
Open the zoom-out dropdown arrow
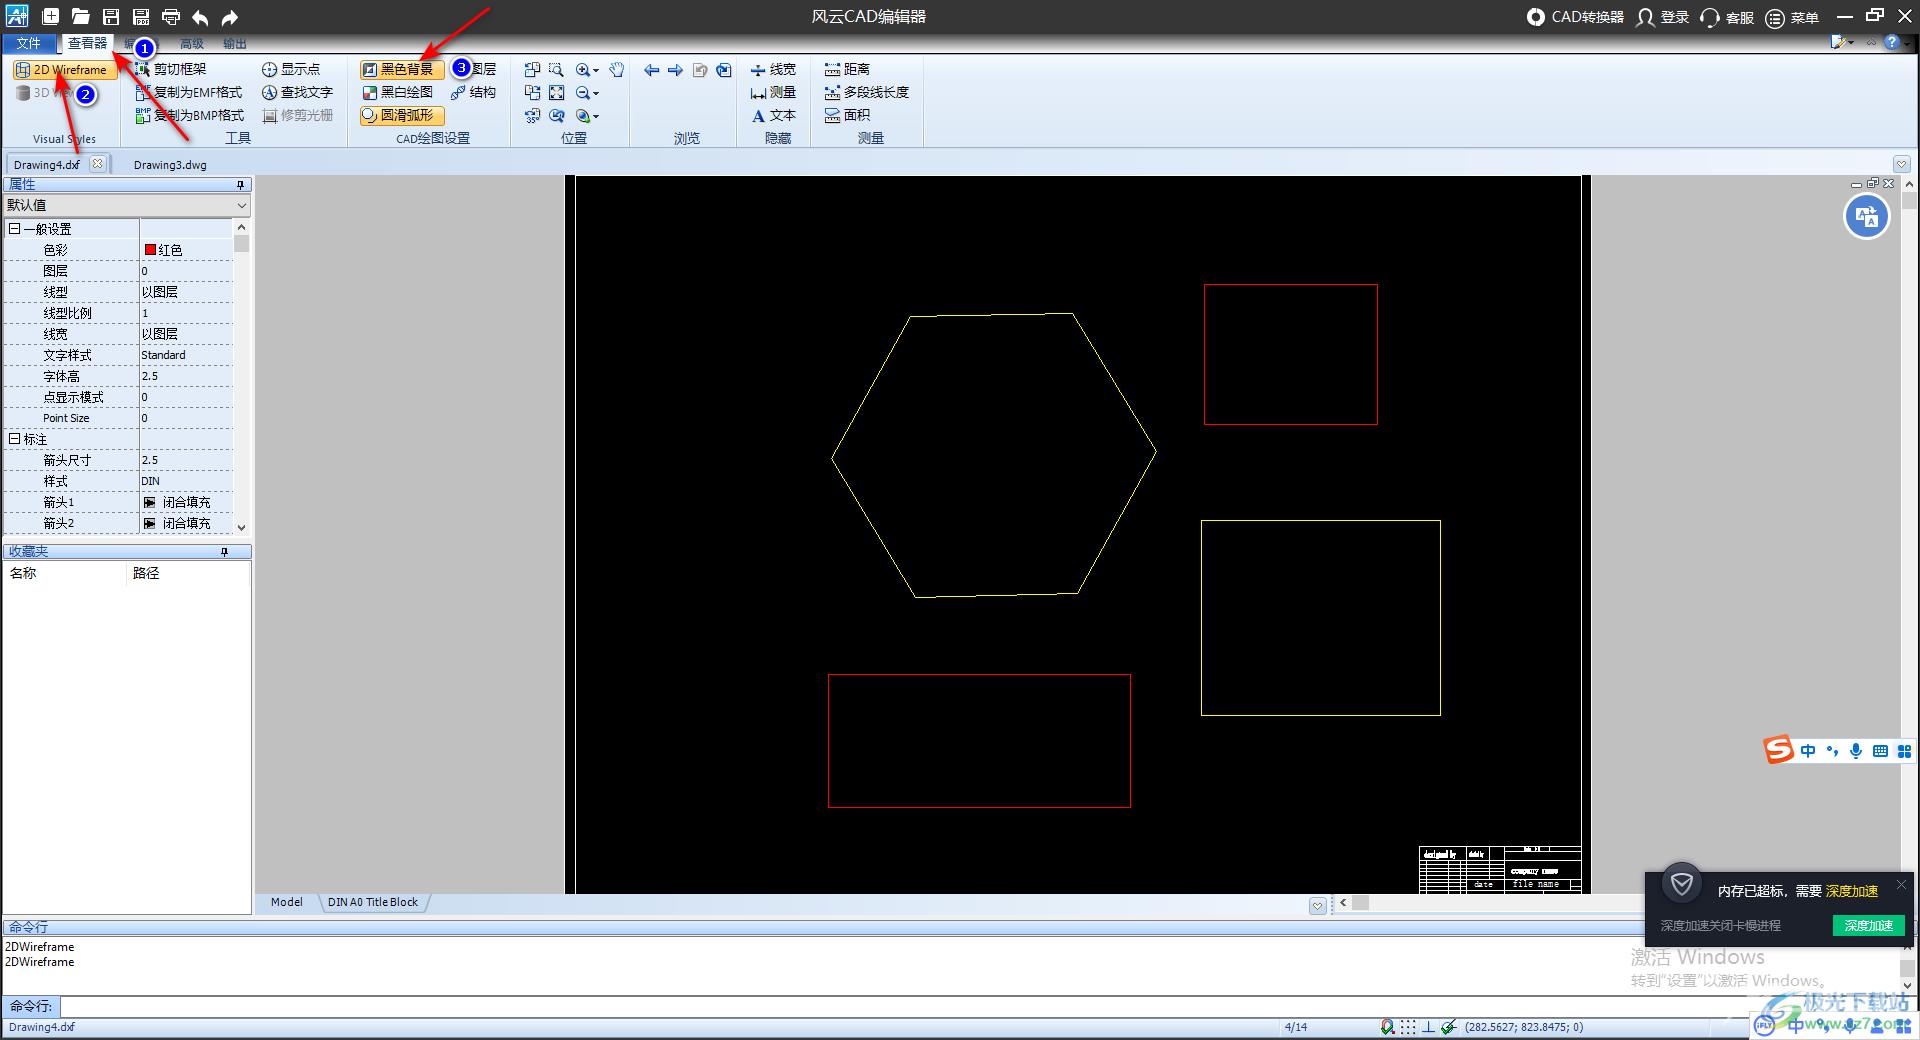[595, 93]
